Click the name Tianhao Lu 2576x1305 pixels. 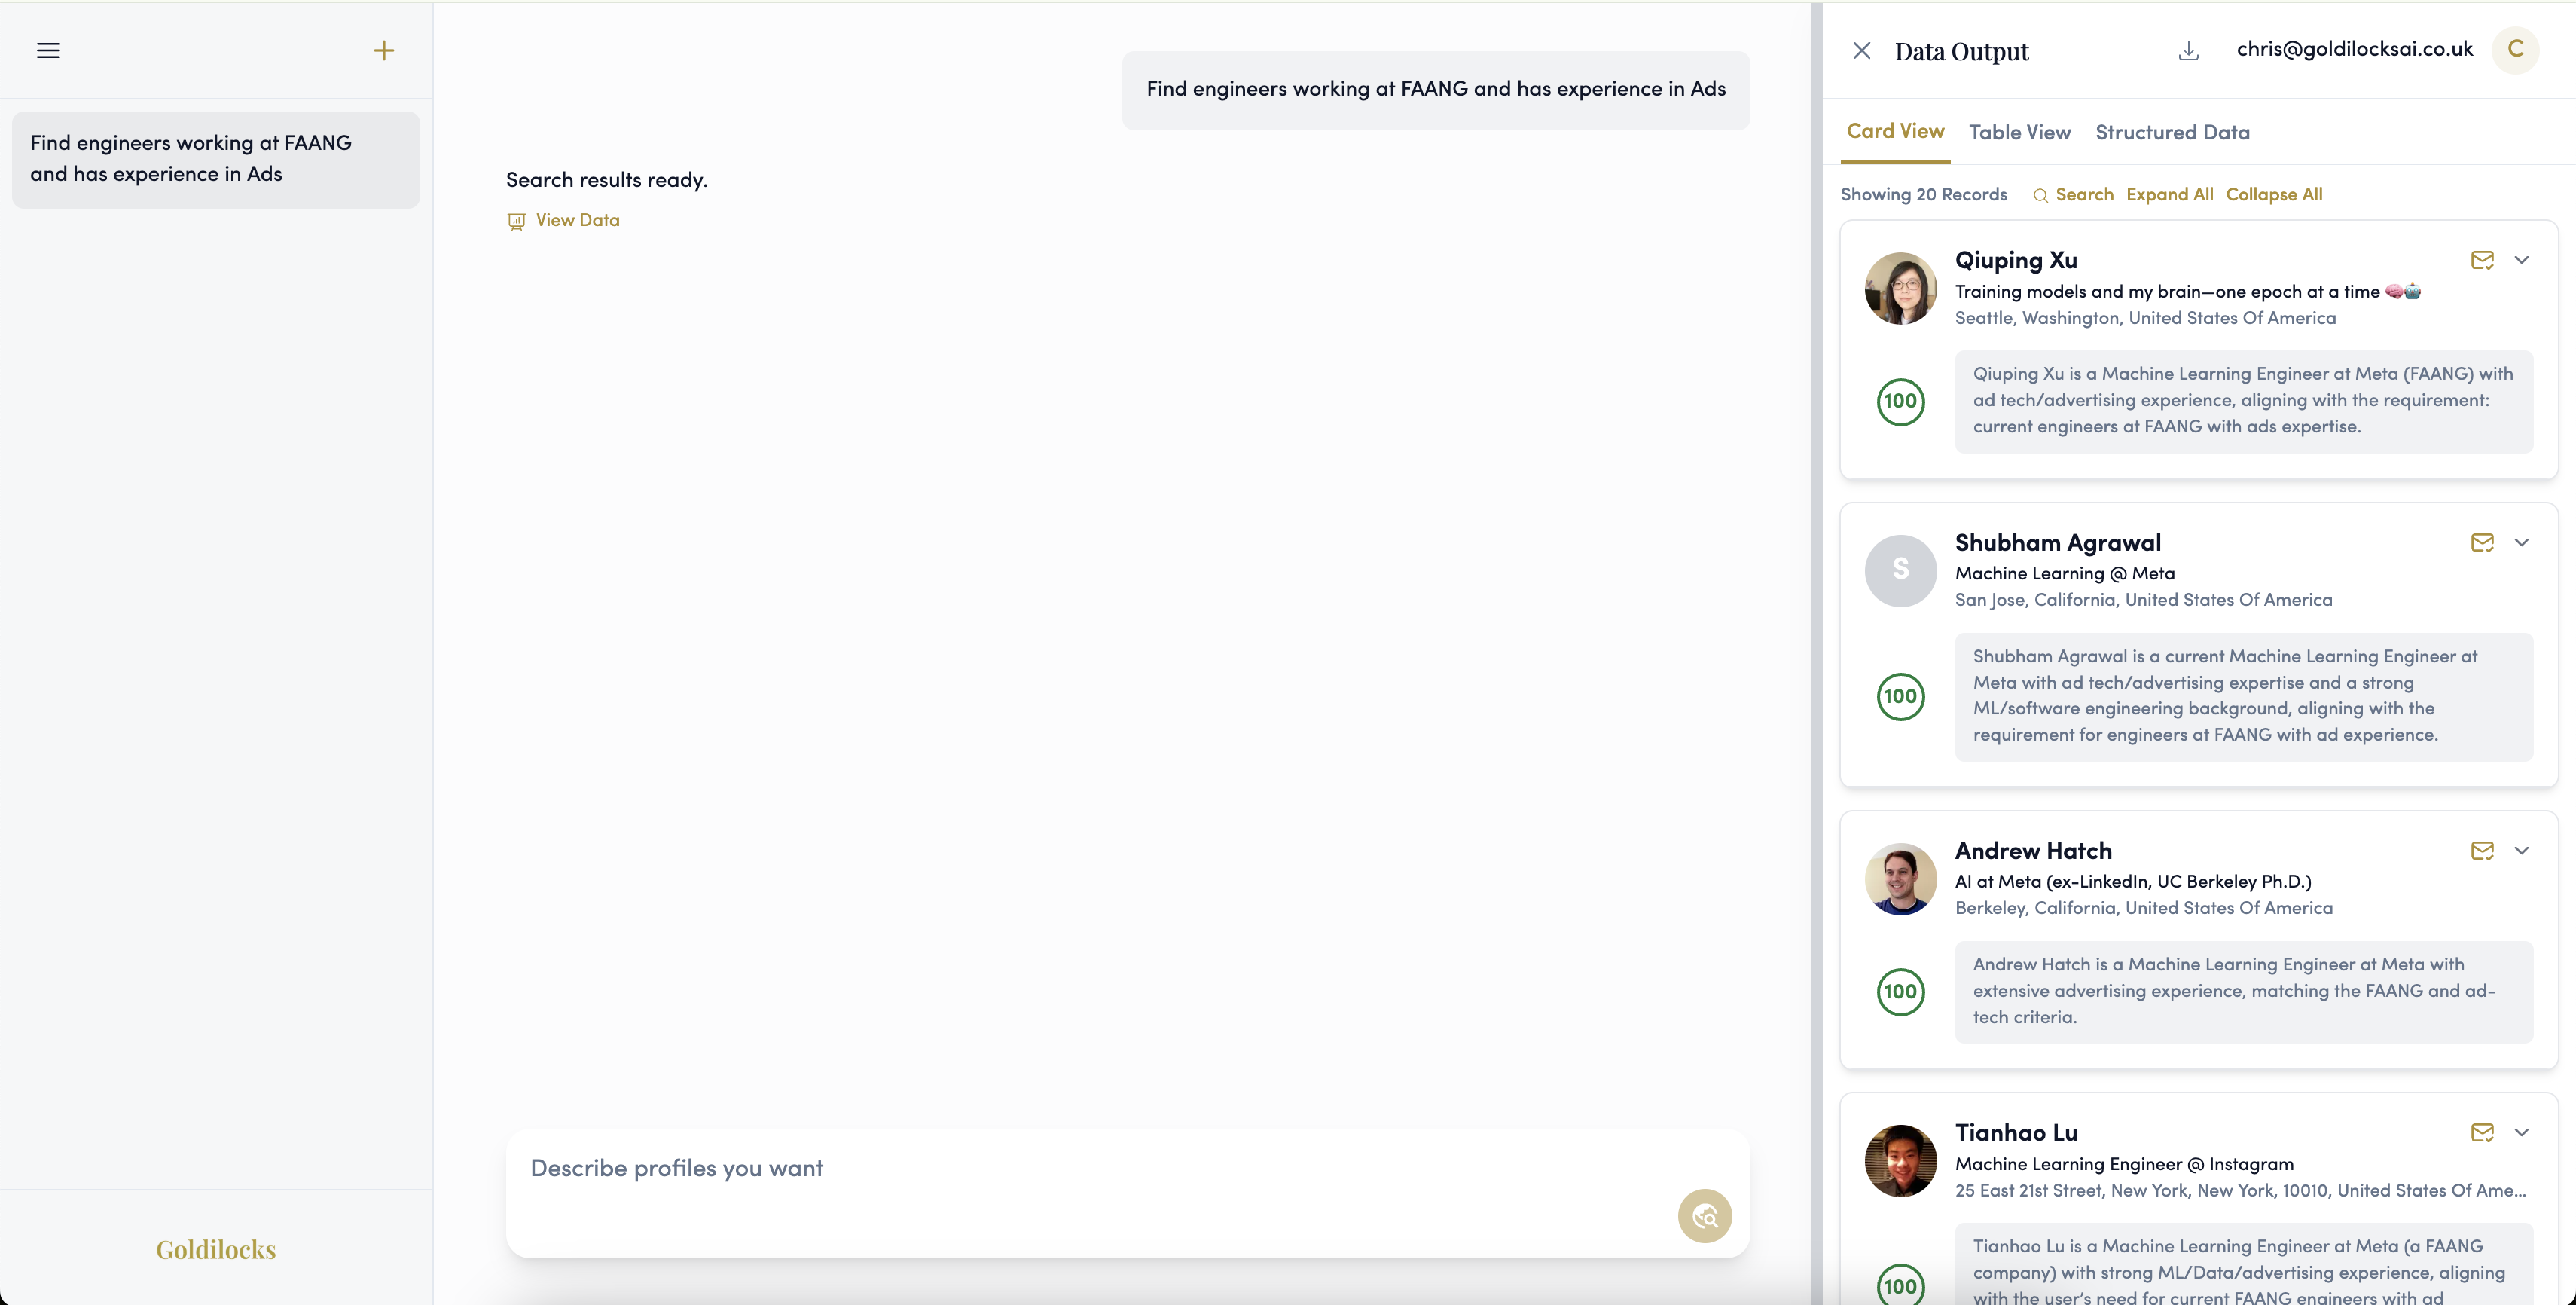[2015, 1132]
